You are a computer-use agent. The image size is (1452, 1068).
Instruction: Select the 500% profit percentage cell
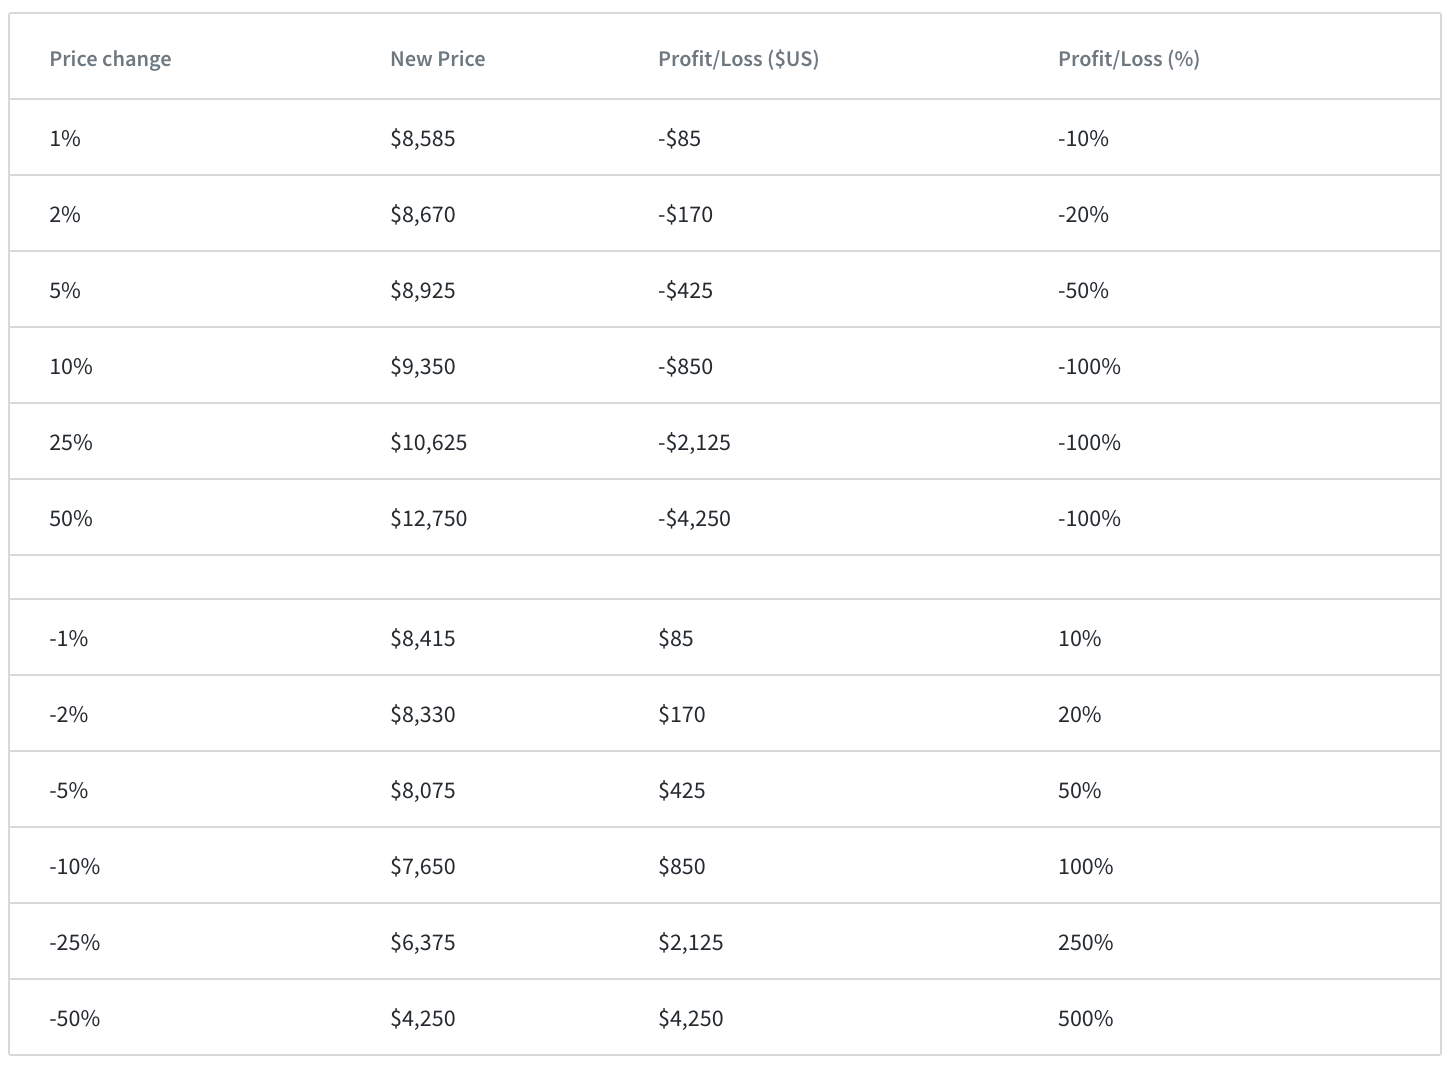pos(1085,1019)
